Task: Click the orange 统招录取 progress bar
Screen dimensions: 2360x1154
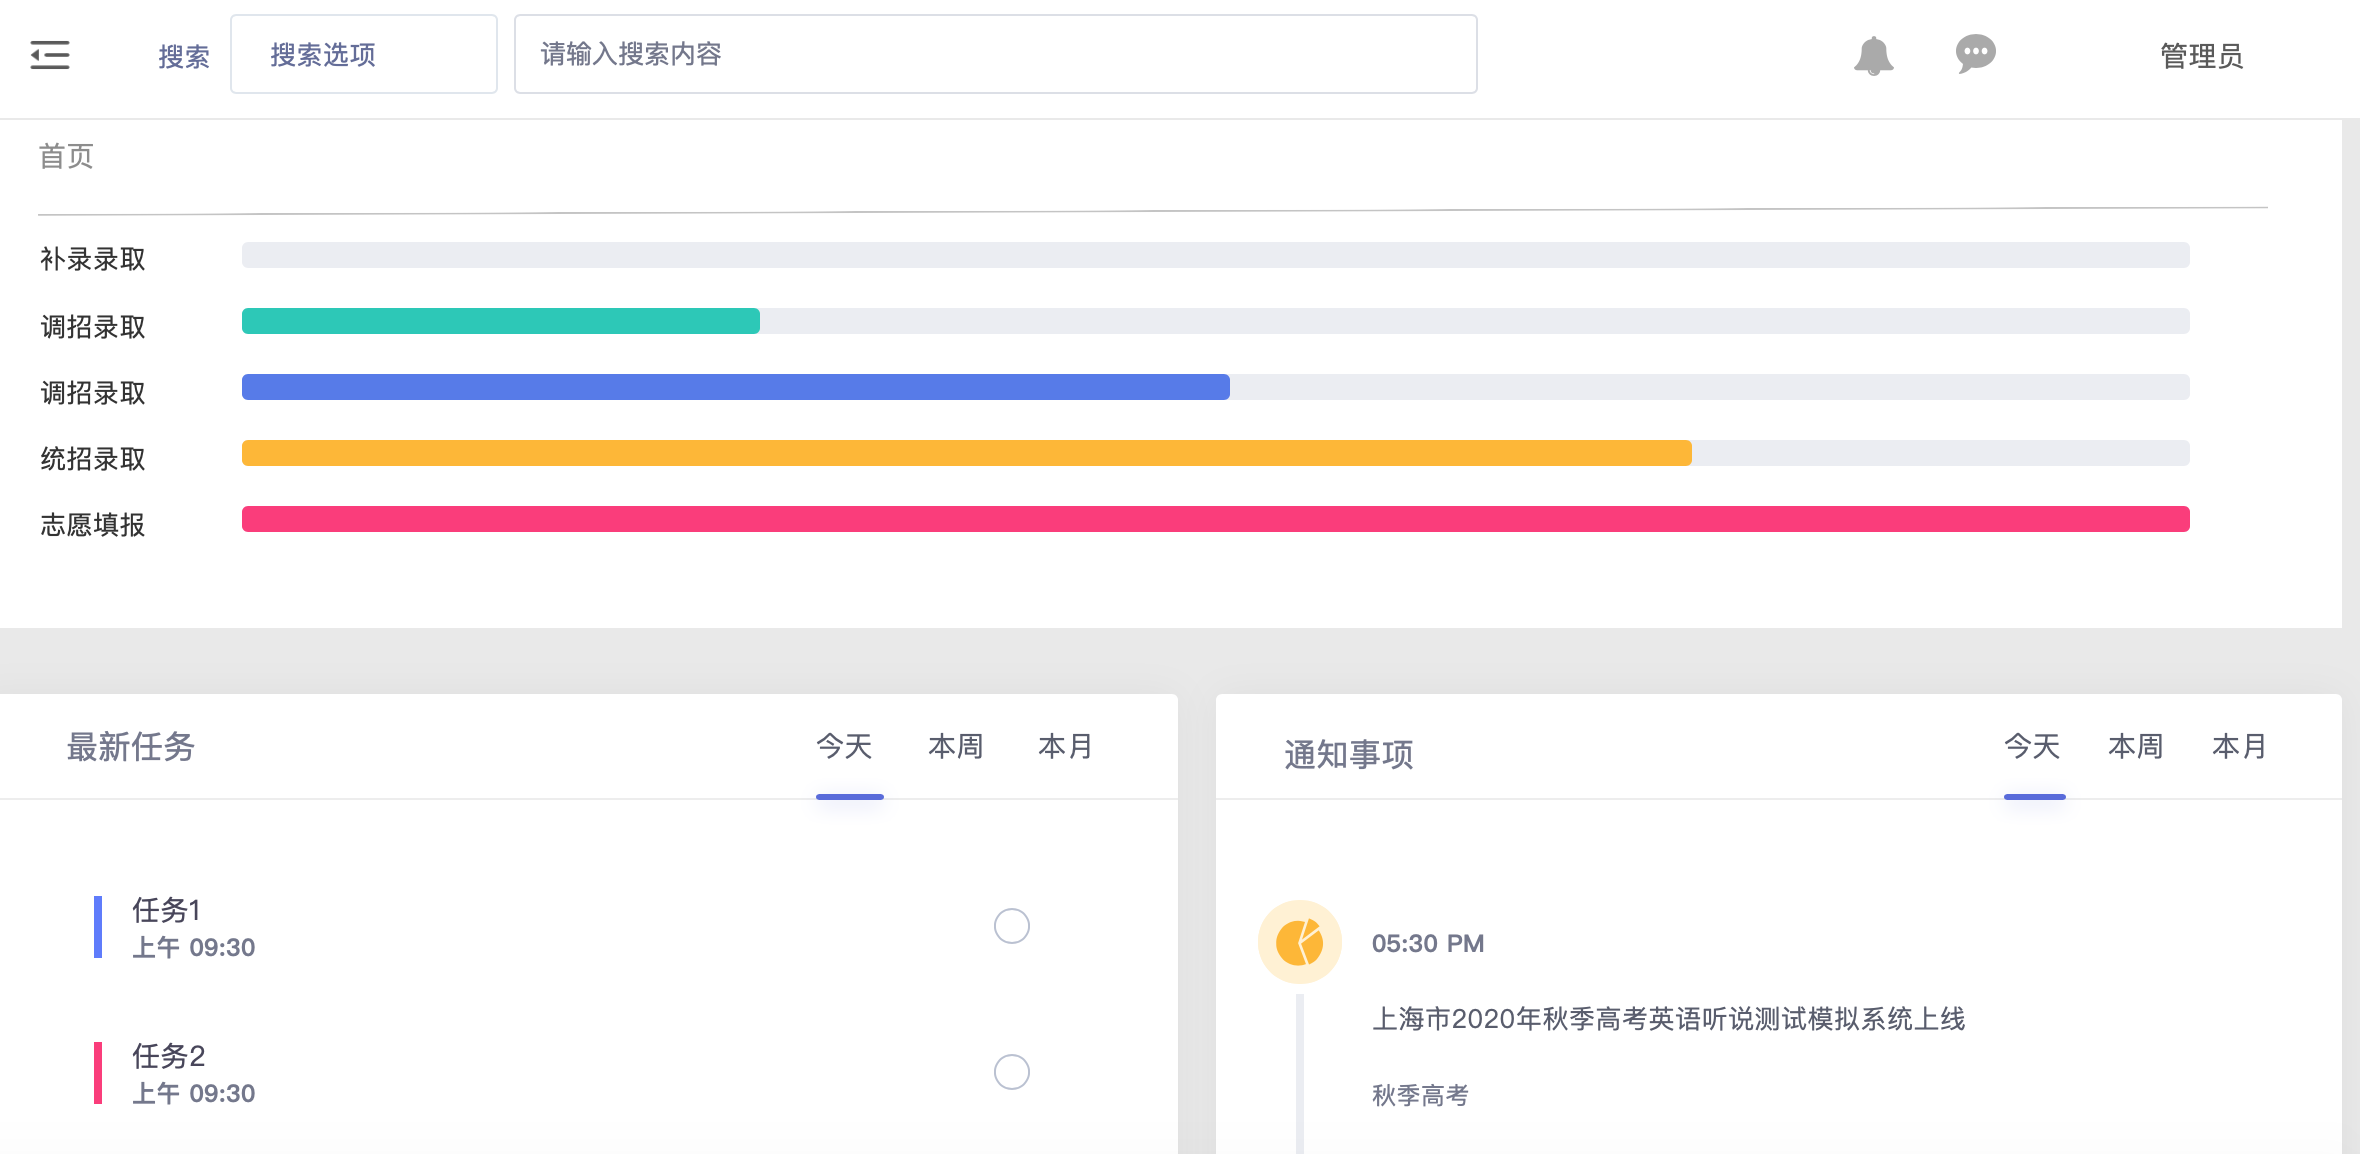Action: point(966,453)
